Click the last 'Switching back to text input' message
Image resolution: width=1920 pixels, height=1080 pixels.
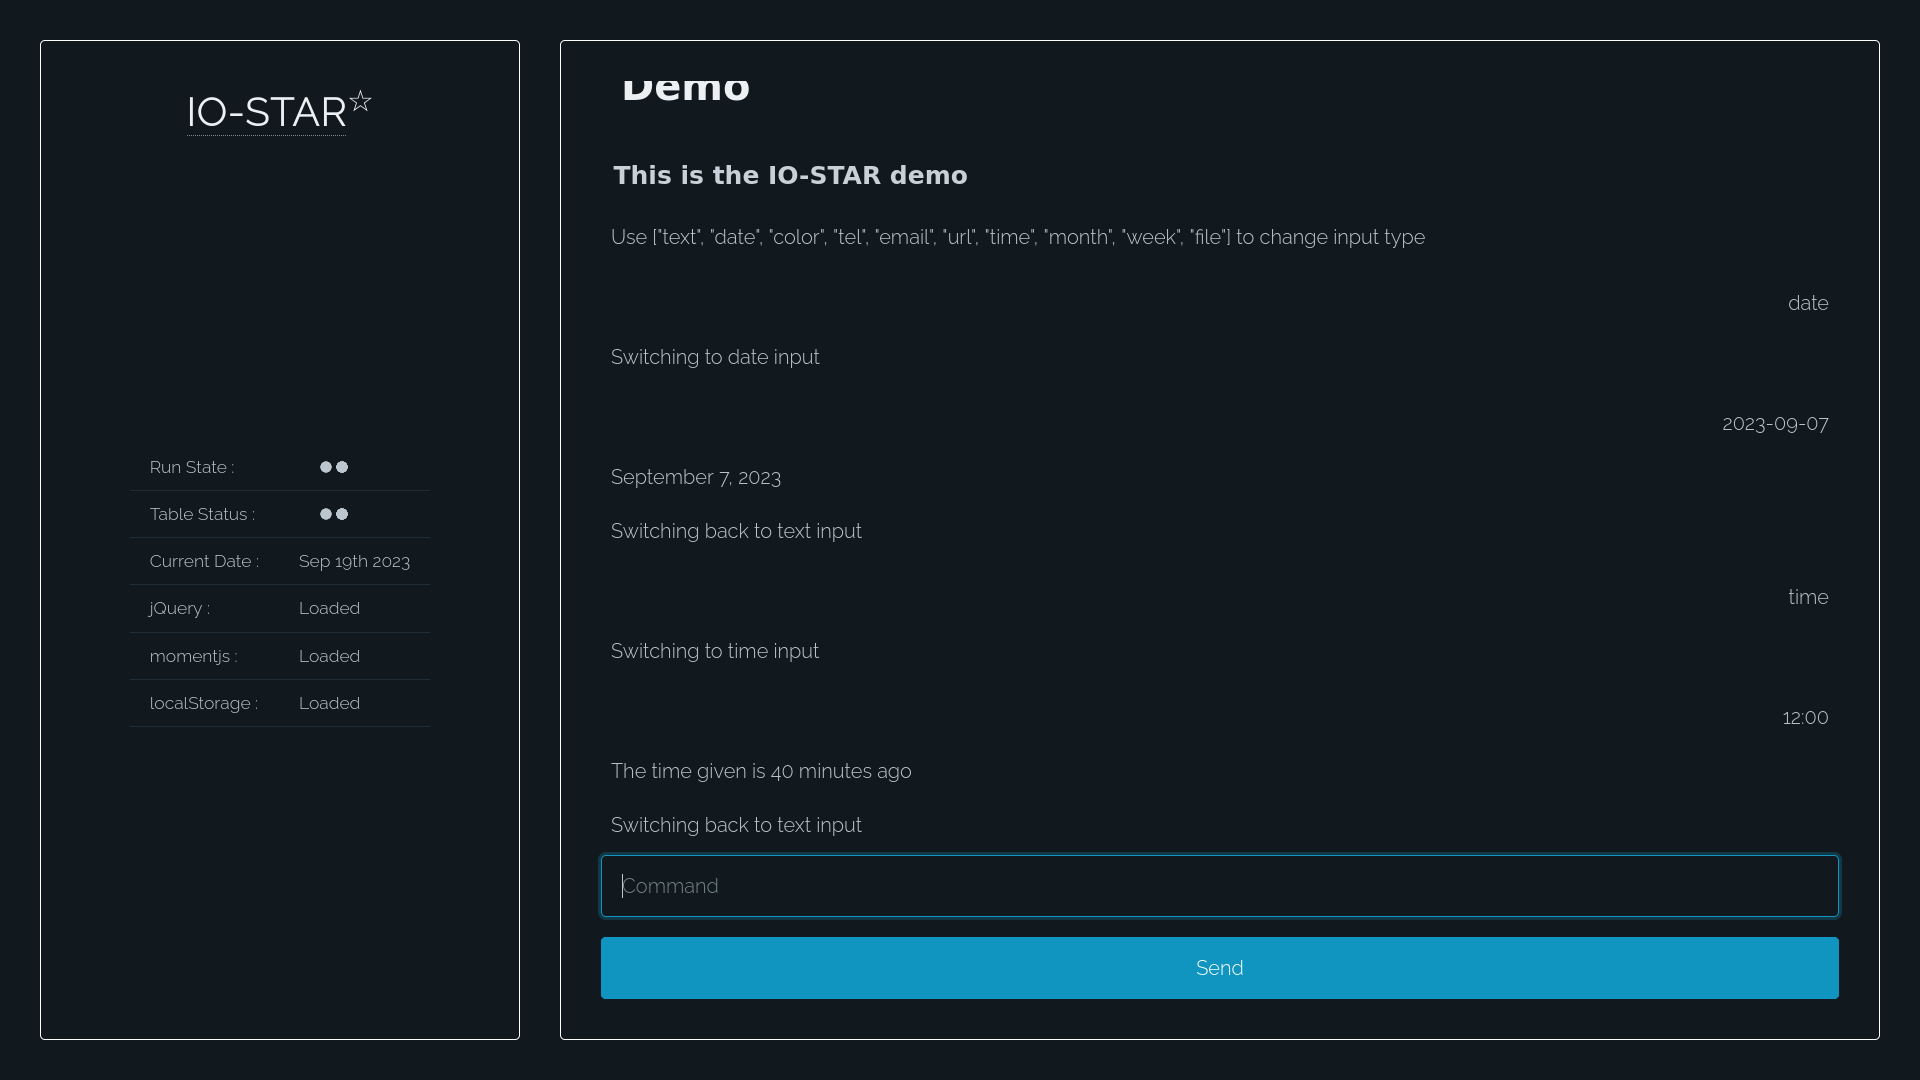(736, 824)
